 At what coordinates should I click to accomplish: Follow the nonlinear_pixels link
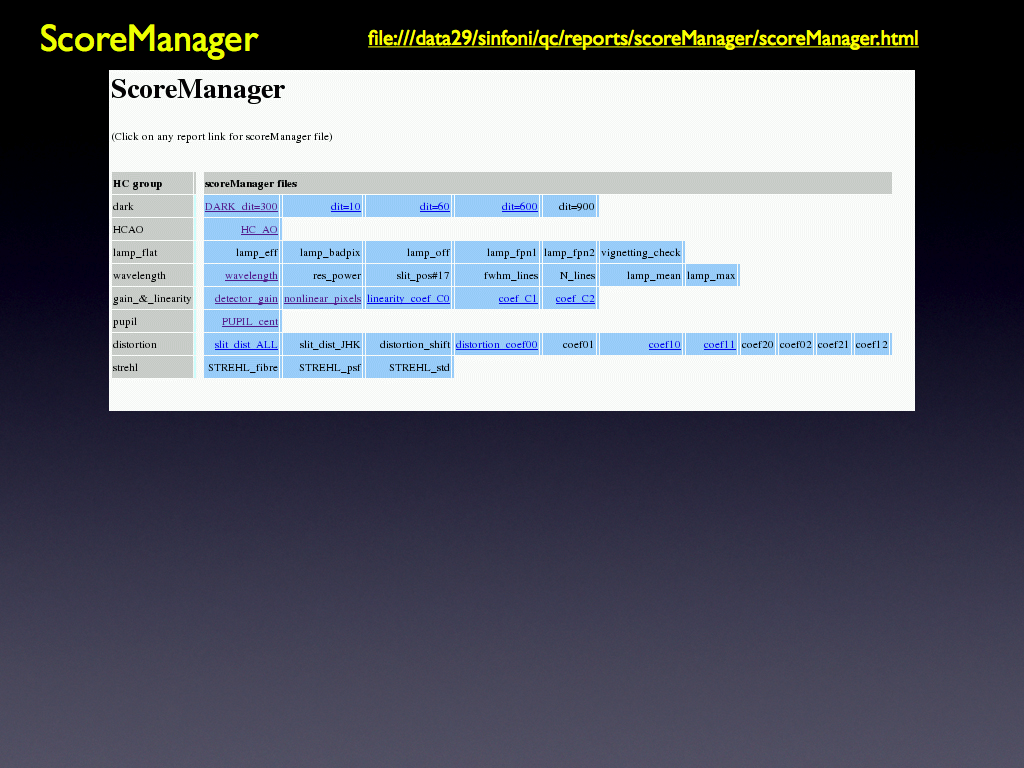[322, 299]
